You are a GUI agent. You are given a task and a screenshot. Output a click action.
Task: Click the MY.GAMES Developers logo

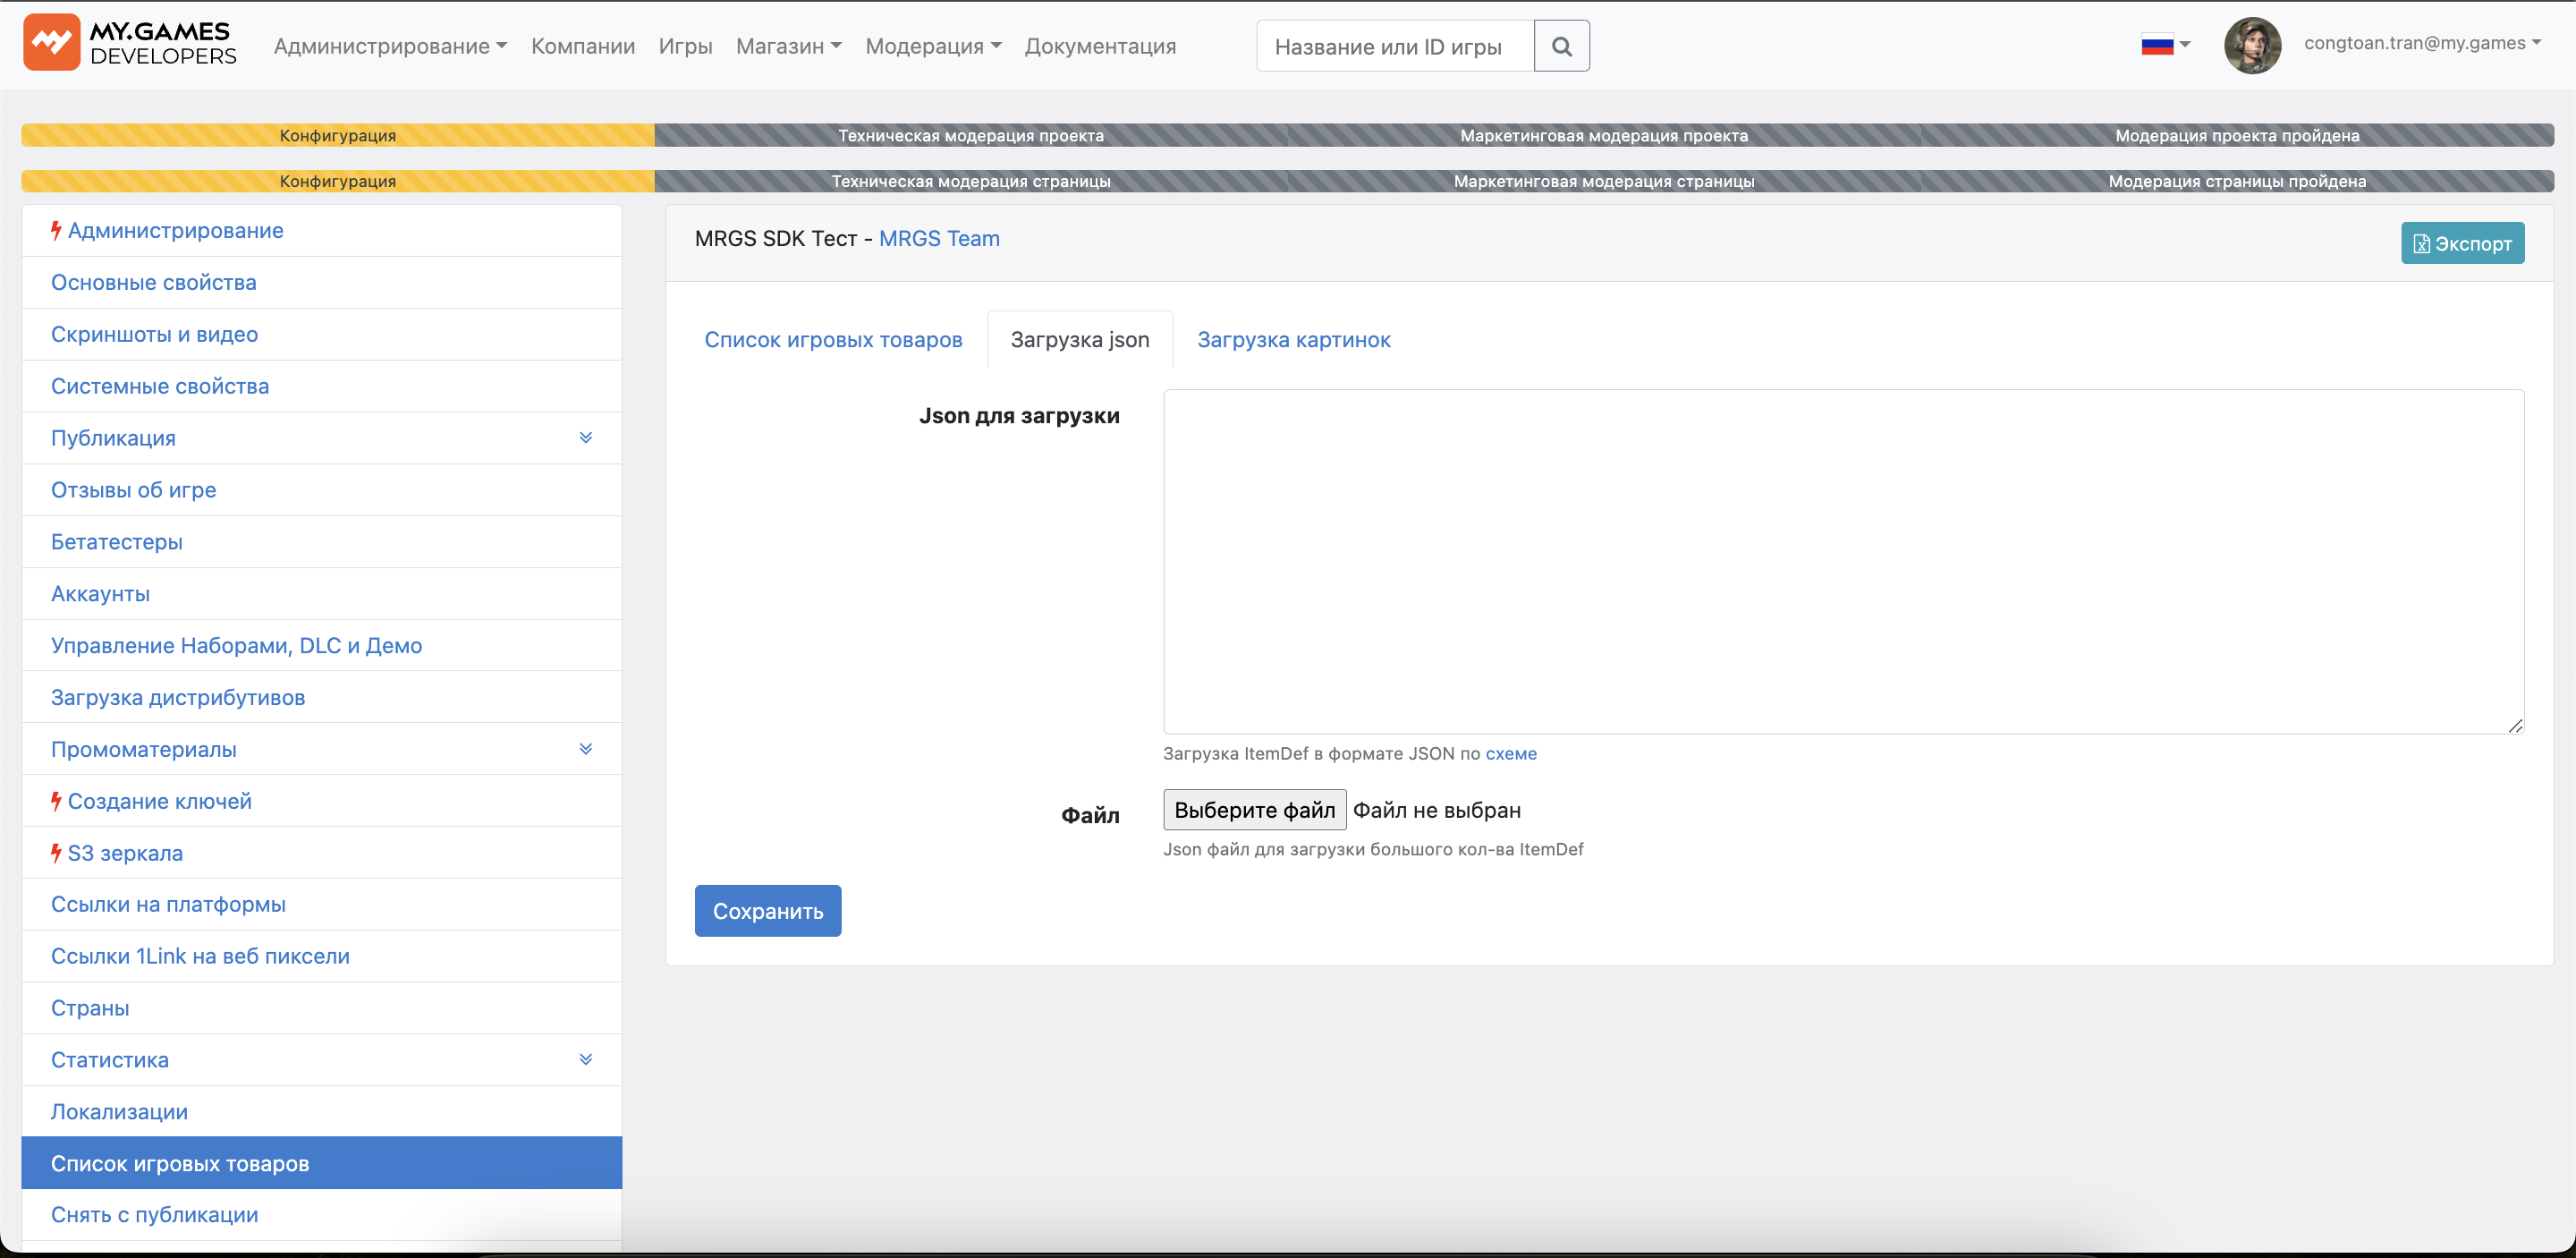point(130,44)
